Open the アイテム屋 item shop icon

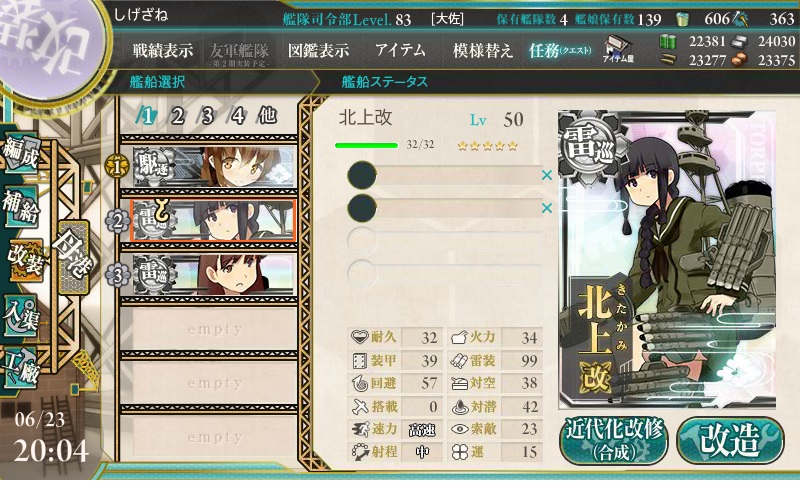pyautogui.click(x=617, y=49)
